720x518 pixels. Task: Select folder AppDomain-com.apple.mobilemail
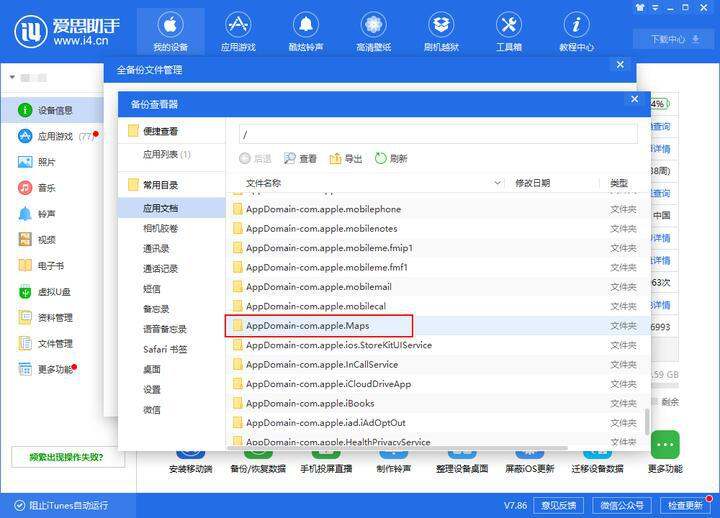click(436, 287)
